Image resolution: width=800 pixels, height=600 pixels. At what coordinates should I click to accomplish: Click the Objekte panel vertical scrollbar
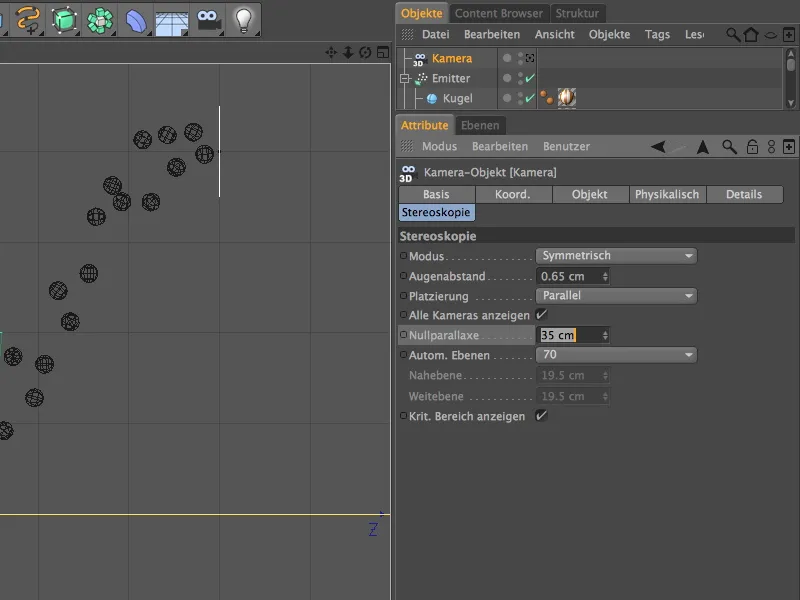(790, 78)
